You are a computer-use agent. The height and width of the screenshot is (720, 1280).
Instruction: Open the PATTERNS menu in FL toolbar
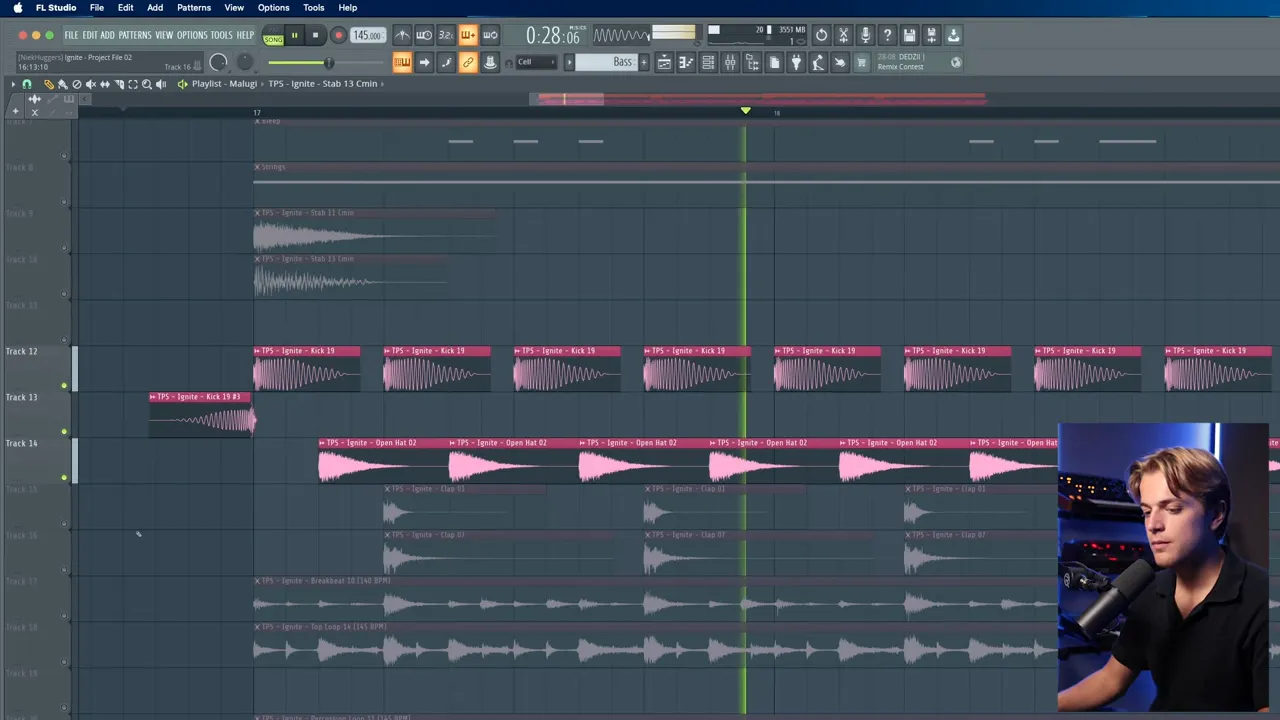click(134, 36)
